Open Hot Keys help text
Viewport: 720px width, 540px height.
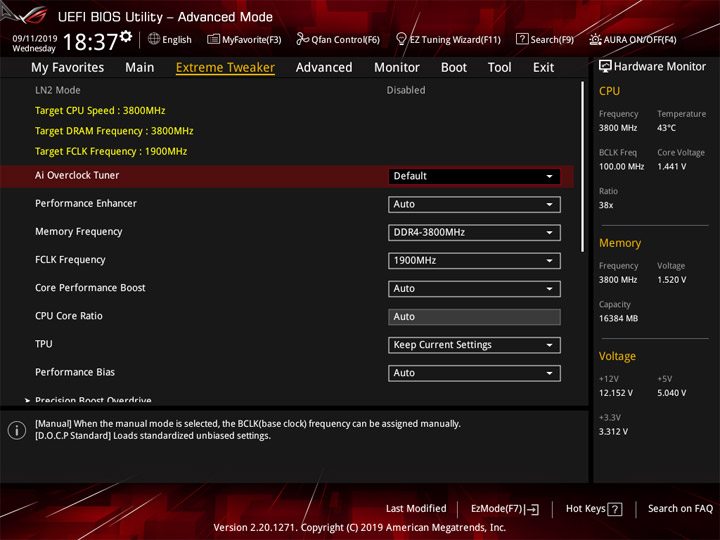pos(585,509)
